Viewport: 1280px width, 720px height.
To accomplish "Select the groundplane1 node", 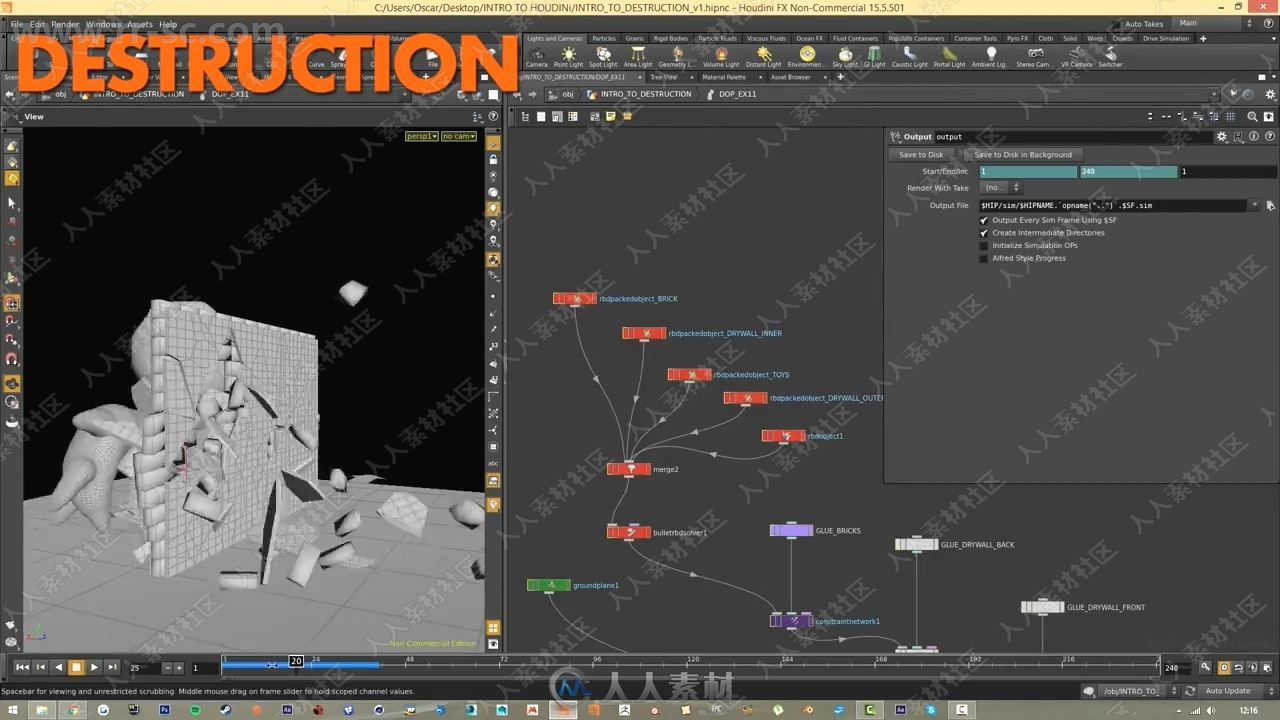I will (548, 585).
